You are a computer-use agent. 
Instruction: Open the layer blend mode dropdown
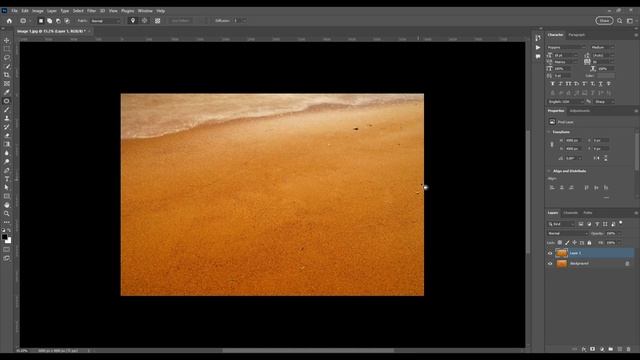click(567, 233)
